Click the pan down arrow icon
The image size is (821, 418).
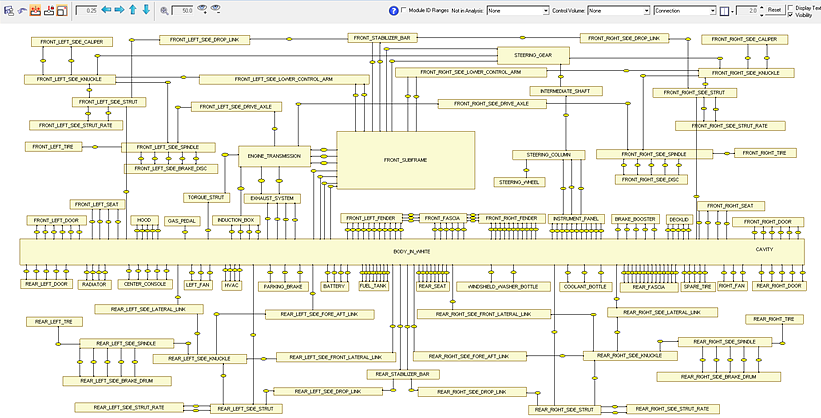coord(147,10)
